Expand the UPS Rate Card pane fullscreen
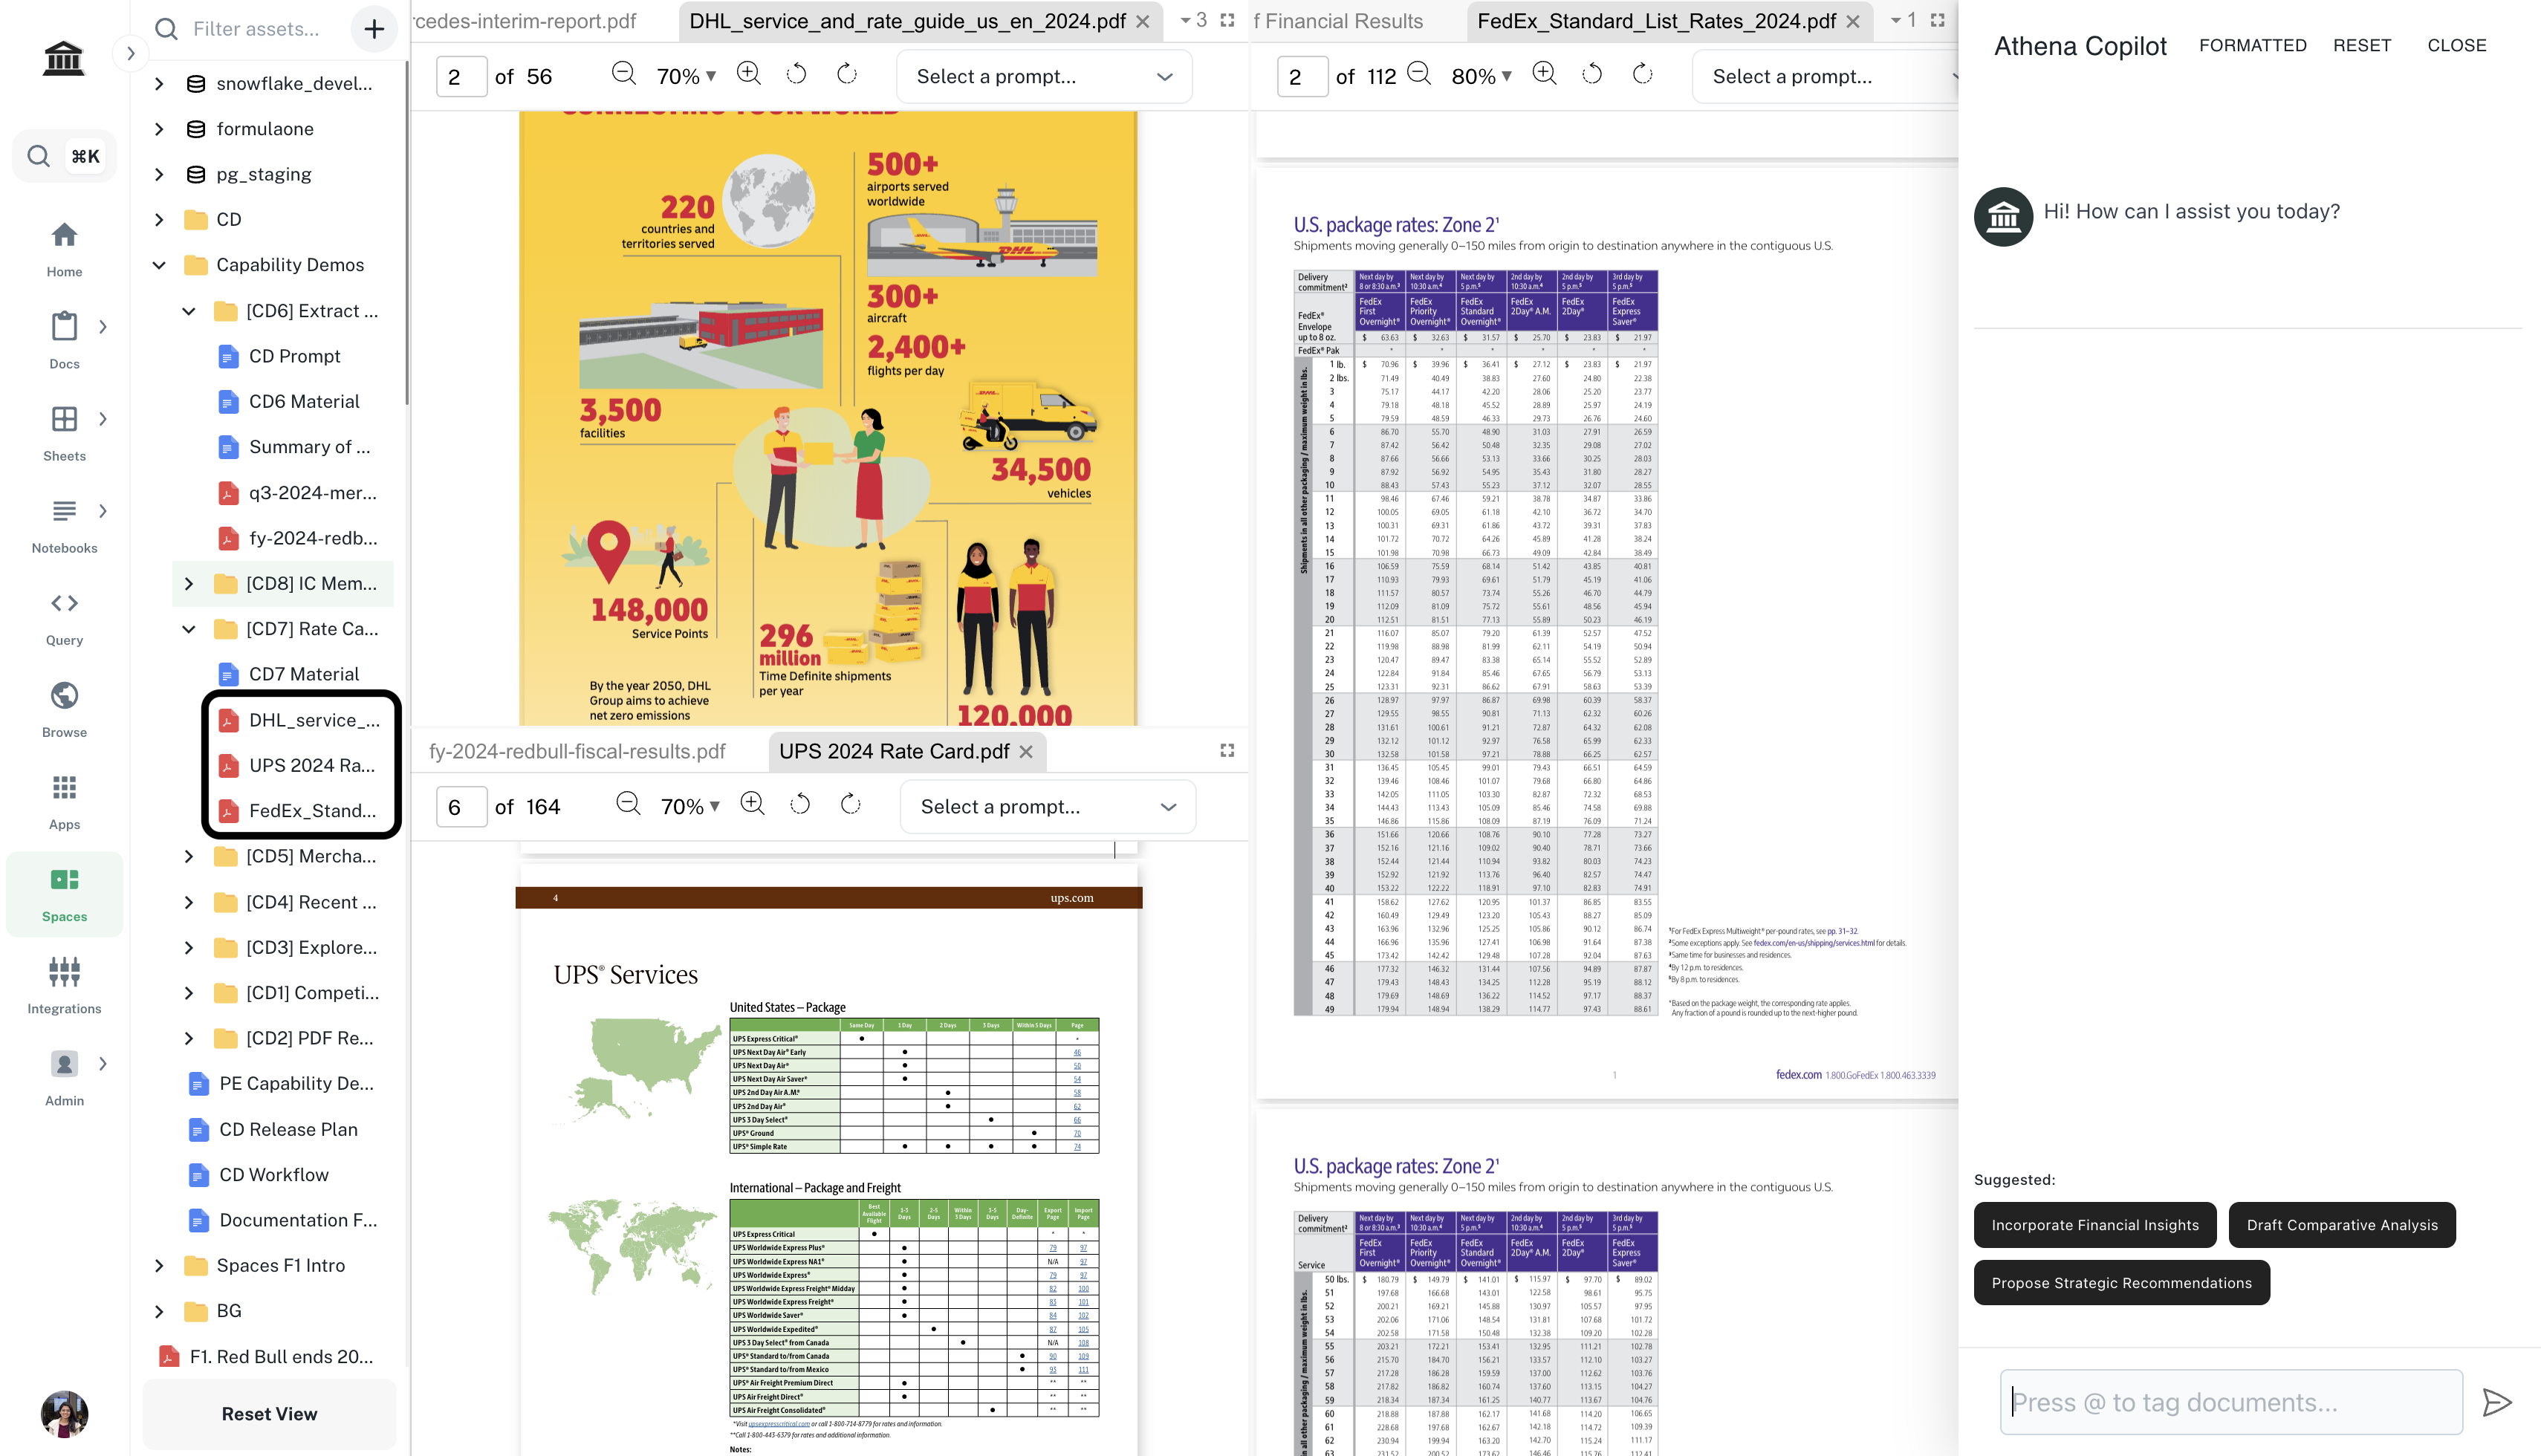Viewport: 2541px width, 1456px height. pyautogui.click(x=1227, y=750)
